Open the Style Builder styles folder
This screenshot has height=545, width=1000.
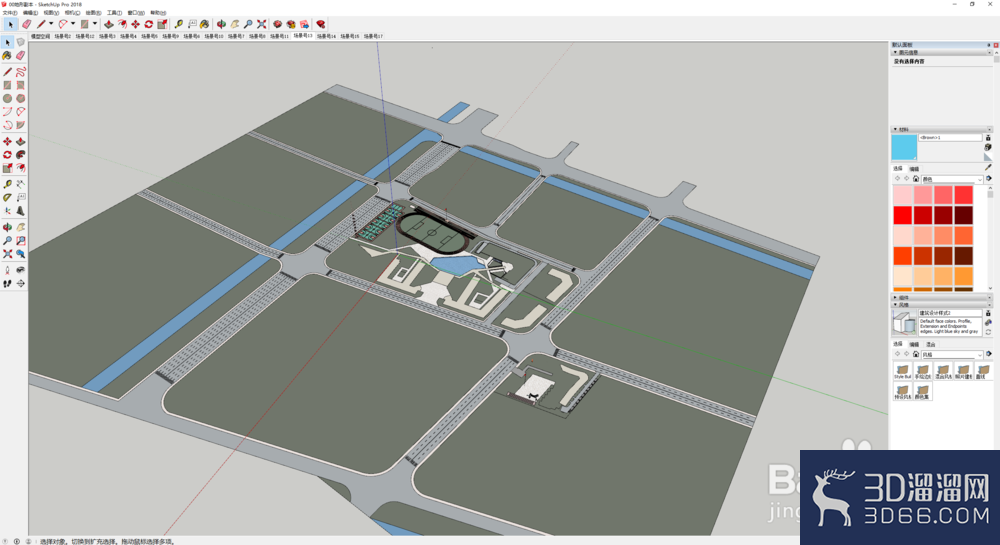pos(902,371)
